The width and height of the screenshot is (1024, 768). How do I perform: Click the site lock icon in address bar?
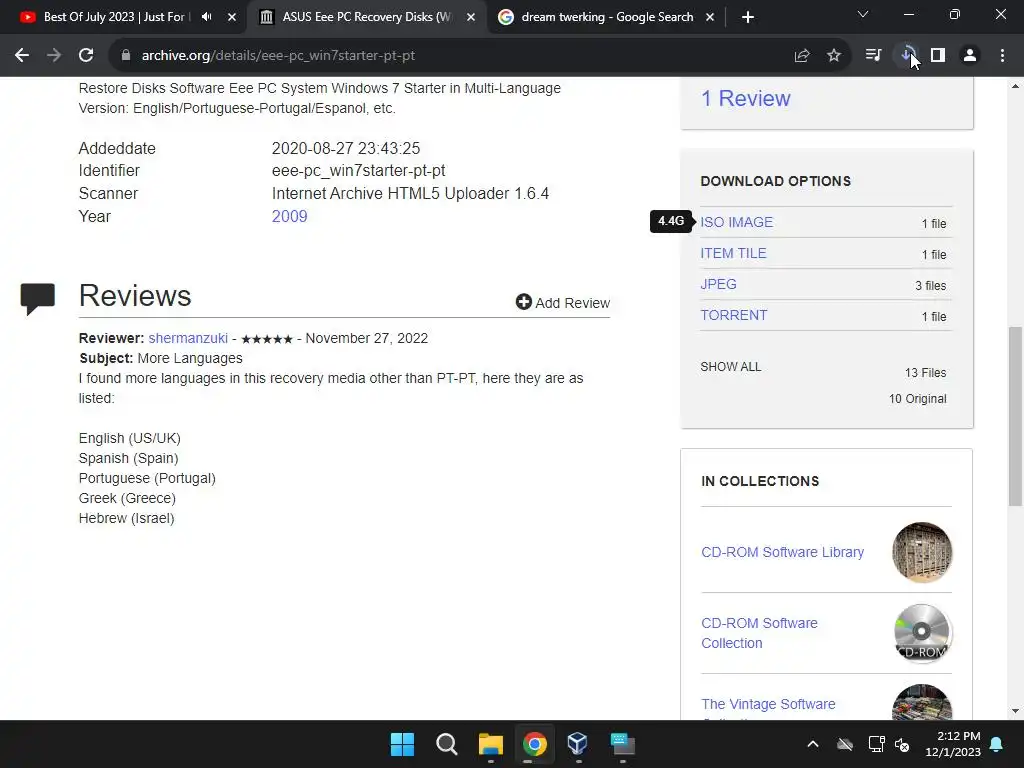click(126, 56)
